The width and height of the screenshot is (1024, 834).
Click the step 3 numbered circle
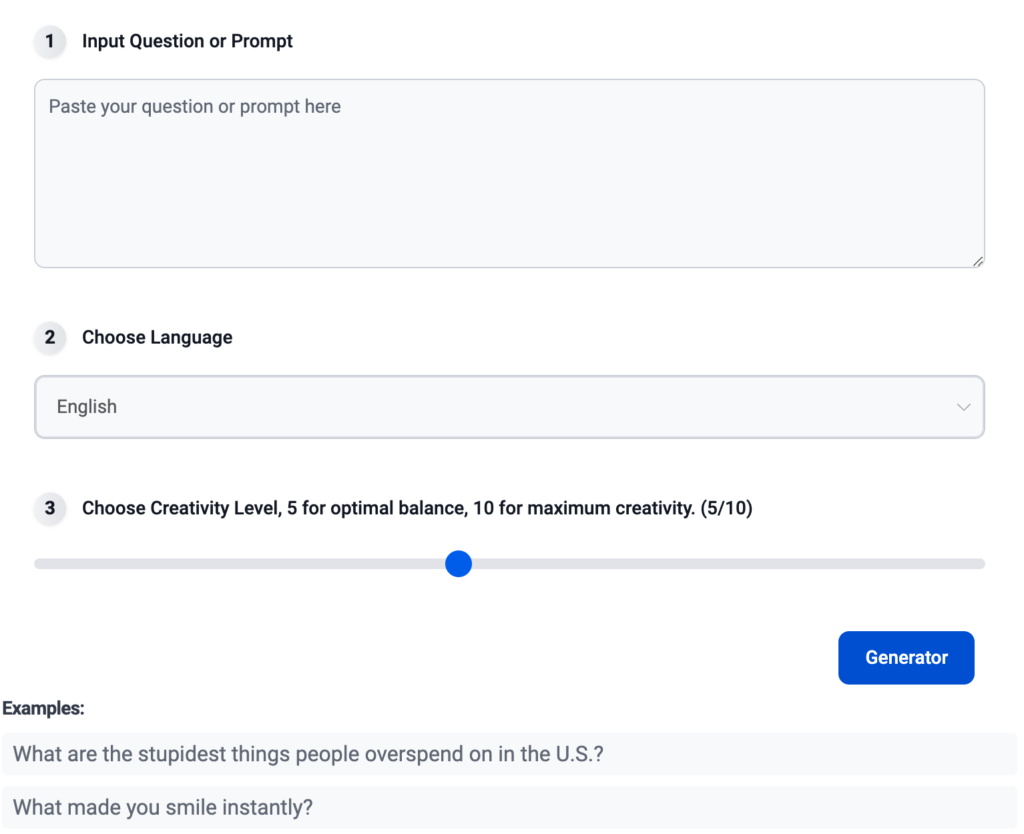50,509
